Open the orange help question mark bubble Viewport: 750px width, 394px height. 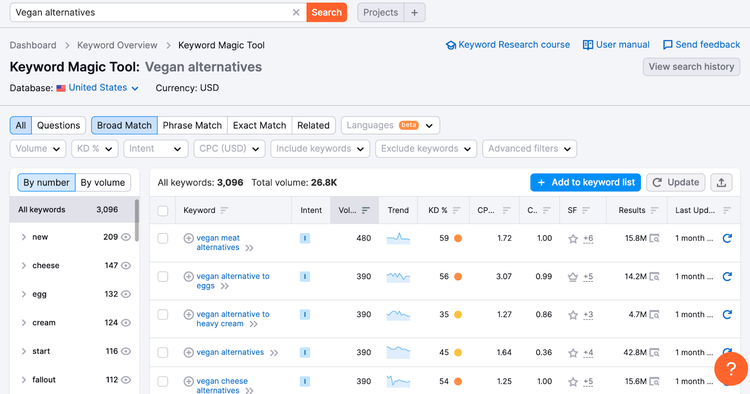click(x=730, y=369)
